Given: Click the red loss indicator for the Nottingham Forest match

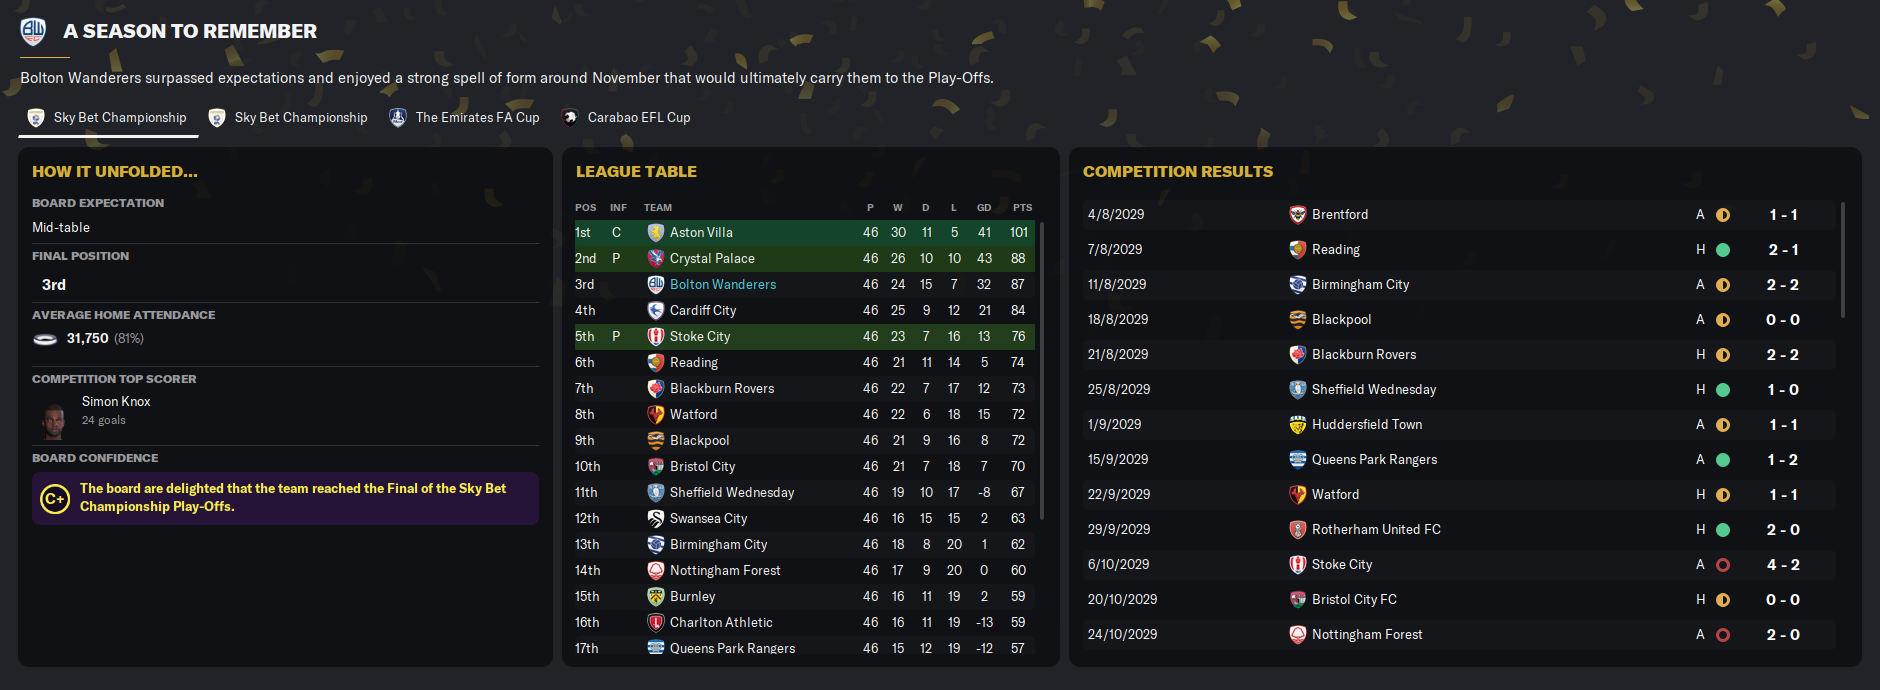Looking at the screenshot, I should click(x=1723, y=635).
